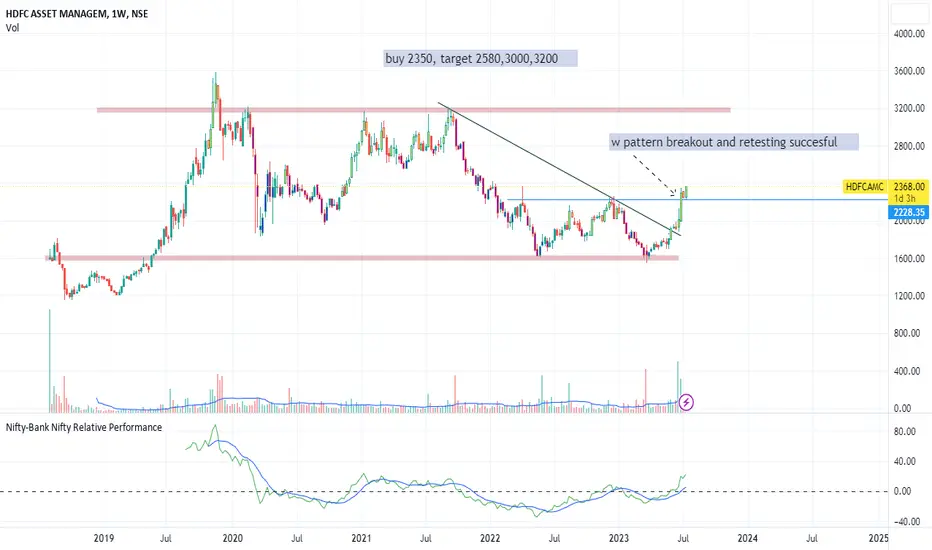This screenshot has height=550, width=932.
Task: Click the 2021 time axis label
Action: coord(361,538)
